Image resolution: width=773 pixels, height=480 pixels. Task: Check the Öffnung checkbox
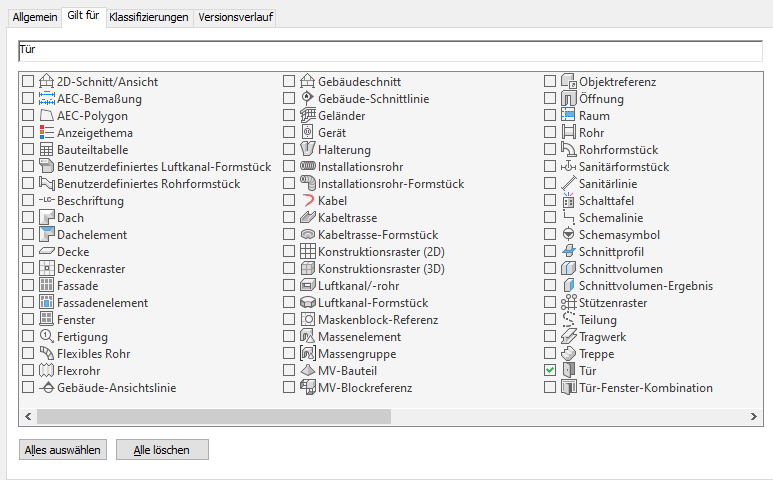(550, 98)
